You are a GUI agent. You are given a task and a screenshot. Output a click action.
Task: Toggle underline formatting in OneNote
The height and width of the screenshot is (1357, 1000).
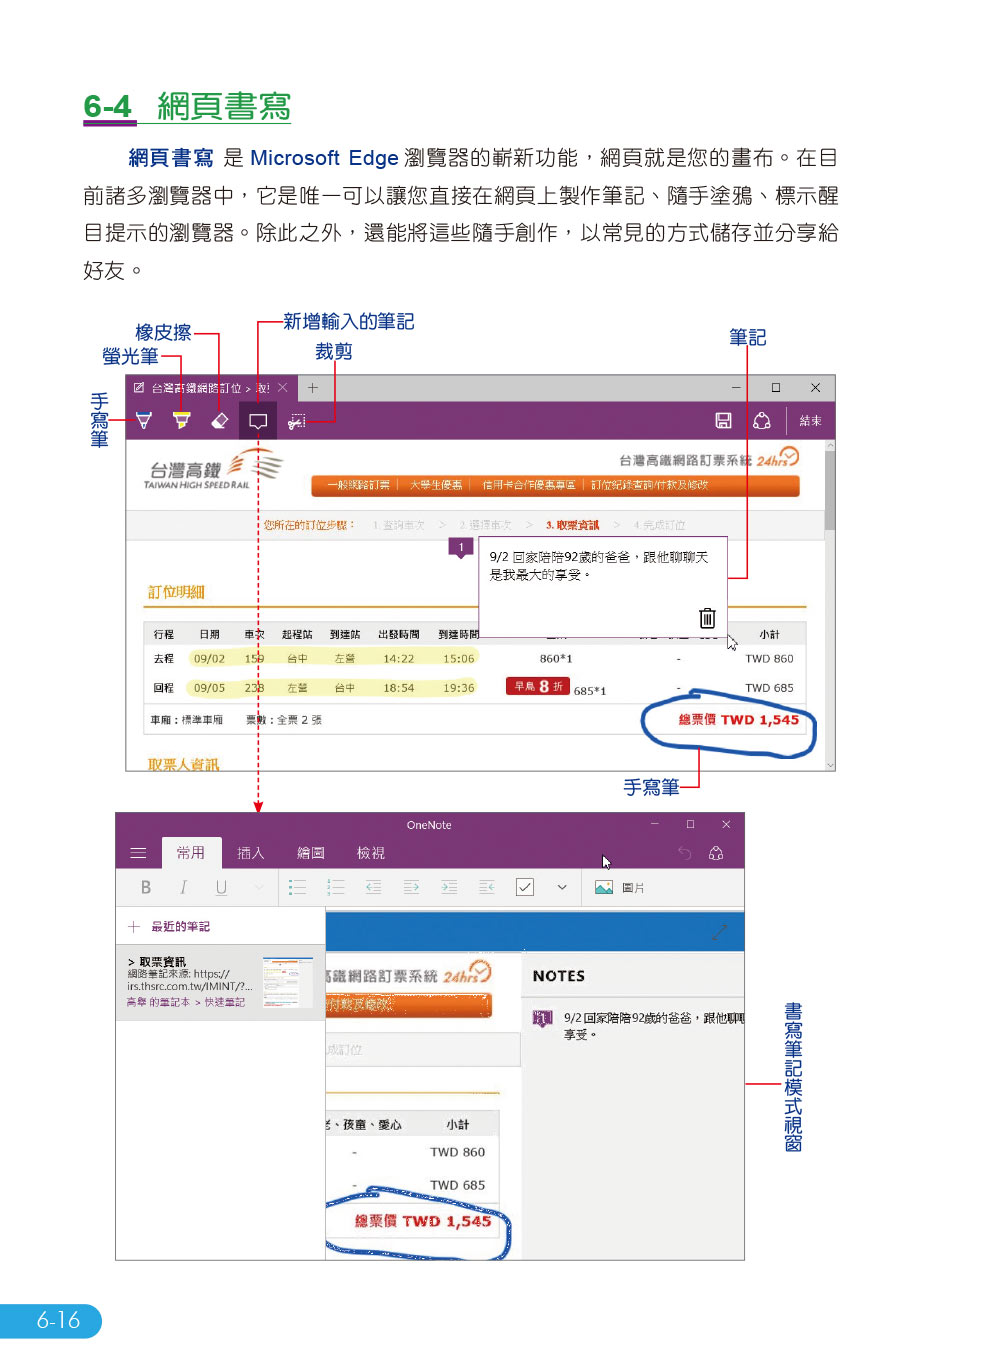tap(221, 887)
